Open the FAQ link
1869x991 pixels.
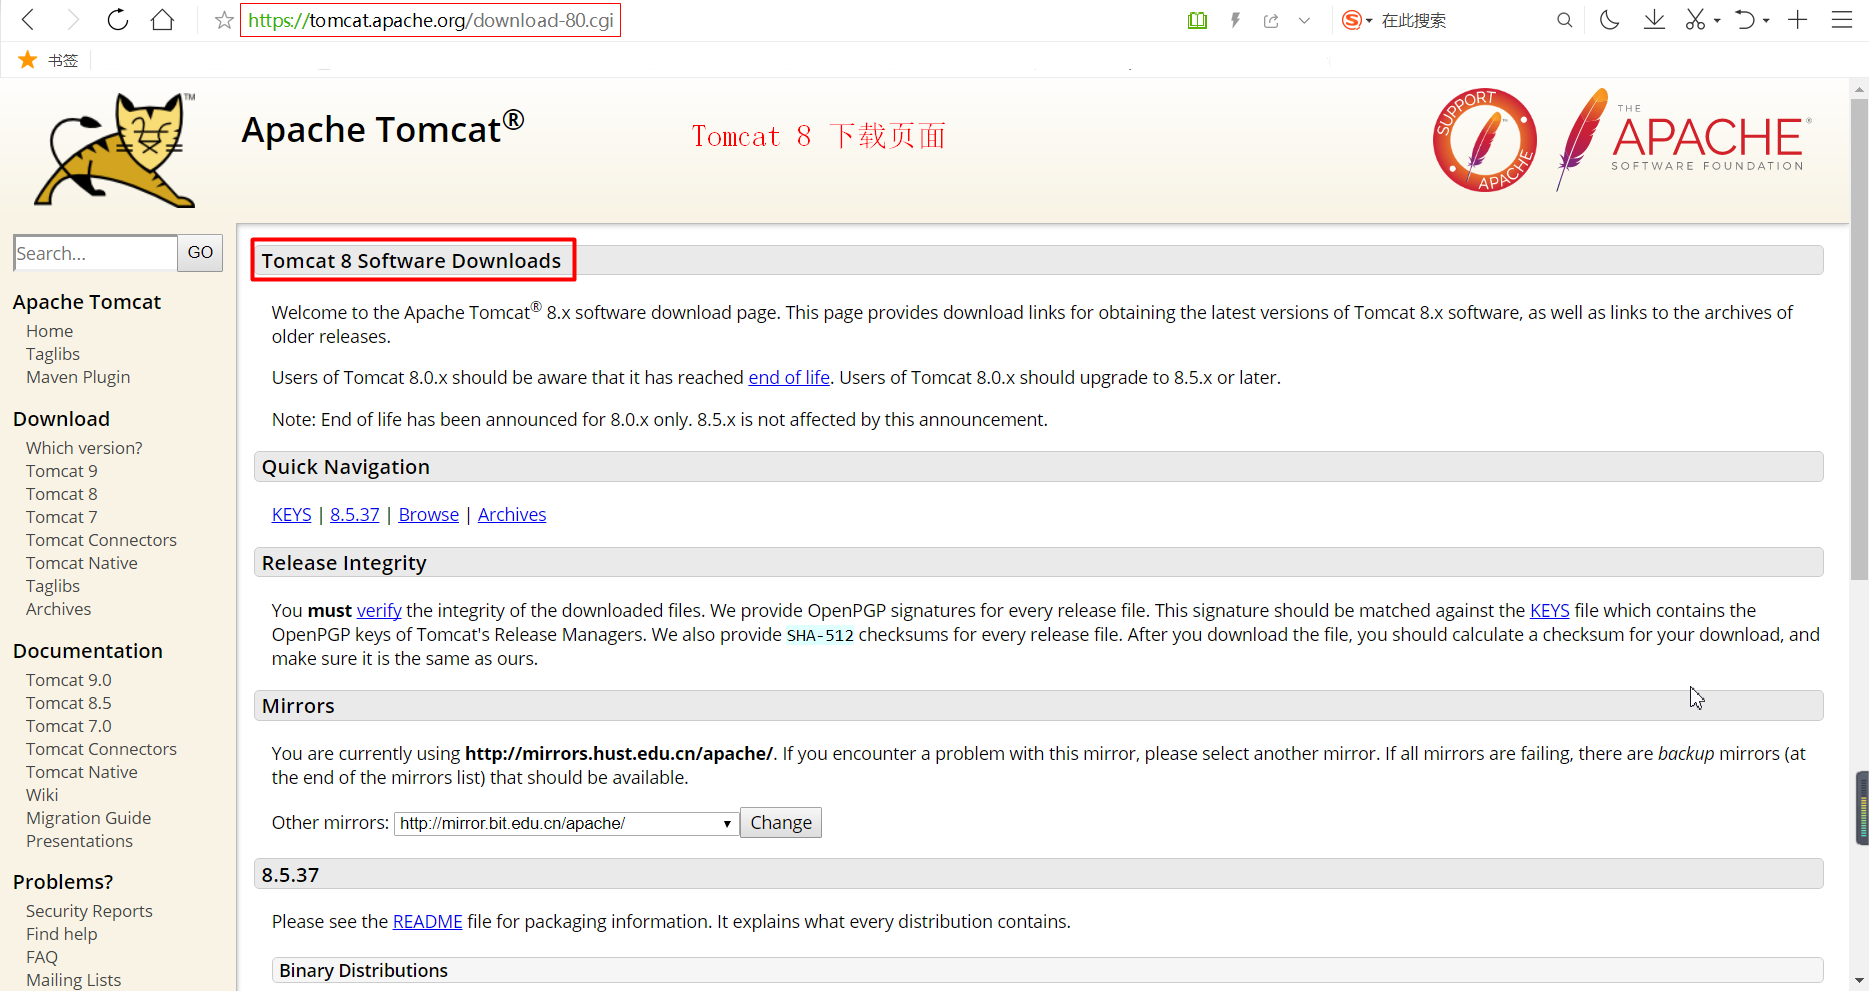[x=42, y=957]
